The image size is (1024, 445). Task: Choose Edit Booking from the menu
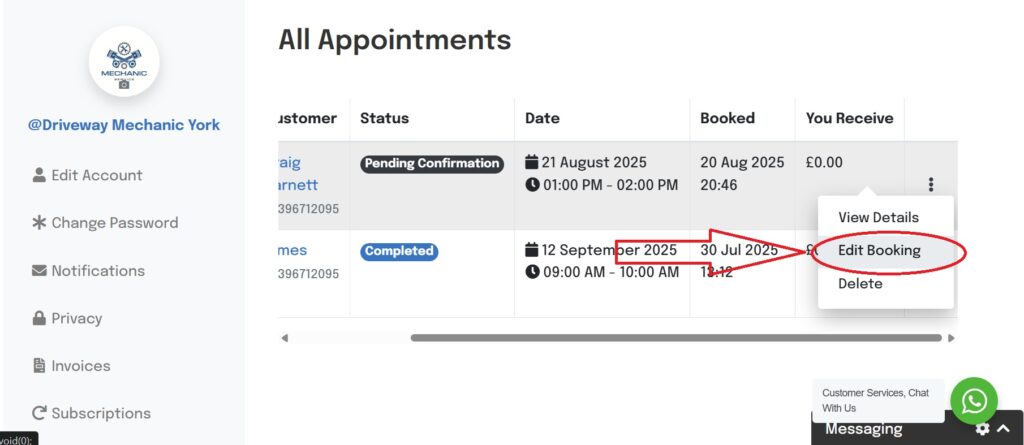tap(879, 251)
